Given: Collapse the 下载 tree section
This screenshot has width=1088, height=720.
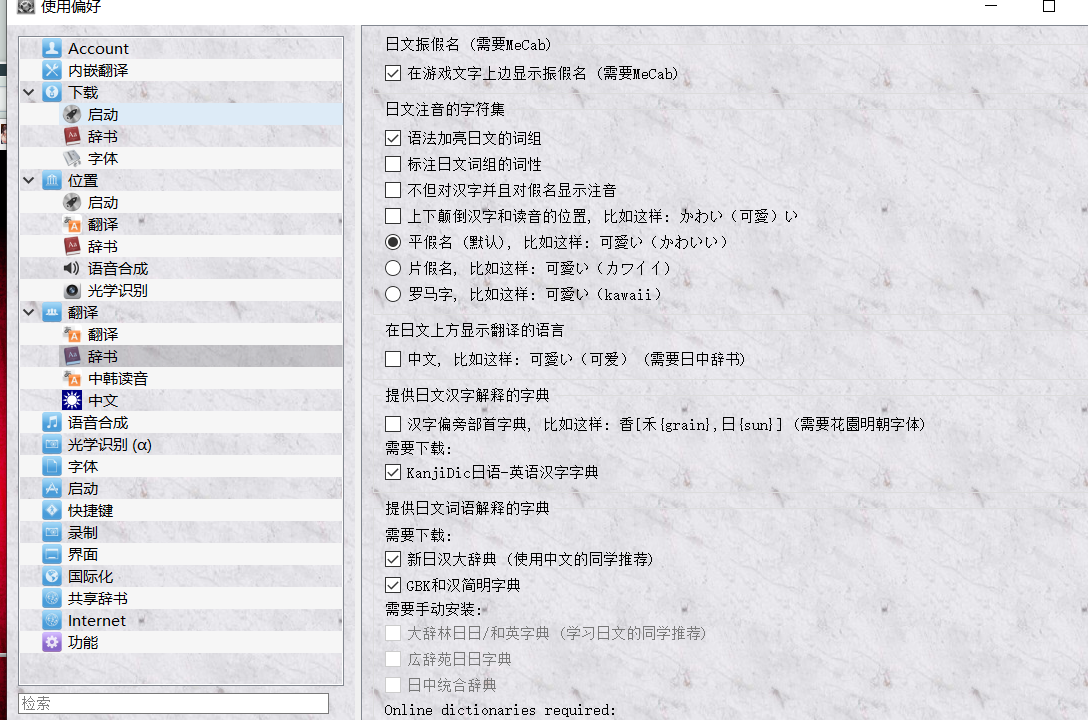Looking at the screenshot, I should click(29, 92).
